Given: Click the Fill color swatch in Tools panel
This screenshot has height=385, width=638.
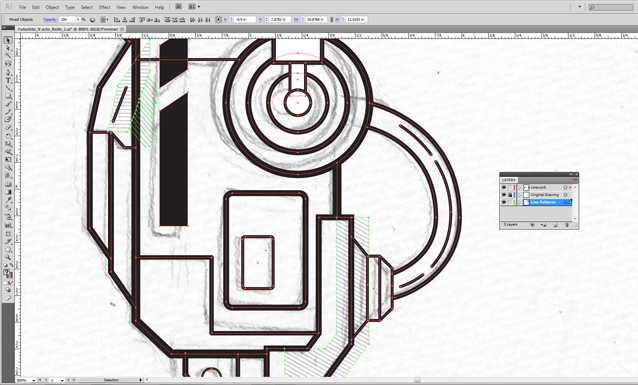Looking at the screenshot, I should click(7, 271).
